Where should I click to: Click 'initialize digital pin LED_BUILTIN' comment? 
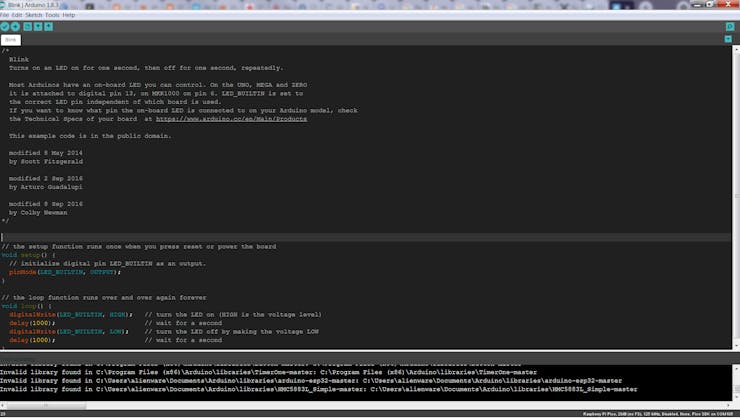click(x=108, y=263)
